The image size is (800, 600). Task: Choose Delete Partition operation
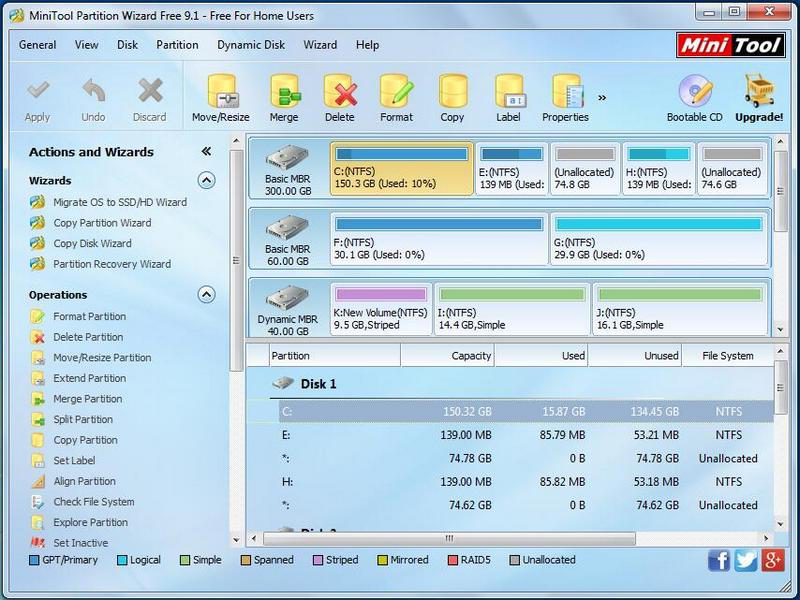click(77, 337)
